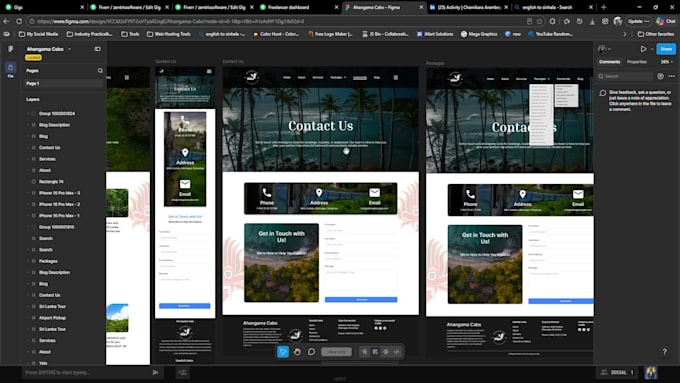Open My Social Media bookmark folder
680x383 pixels.
38,34
